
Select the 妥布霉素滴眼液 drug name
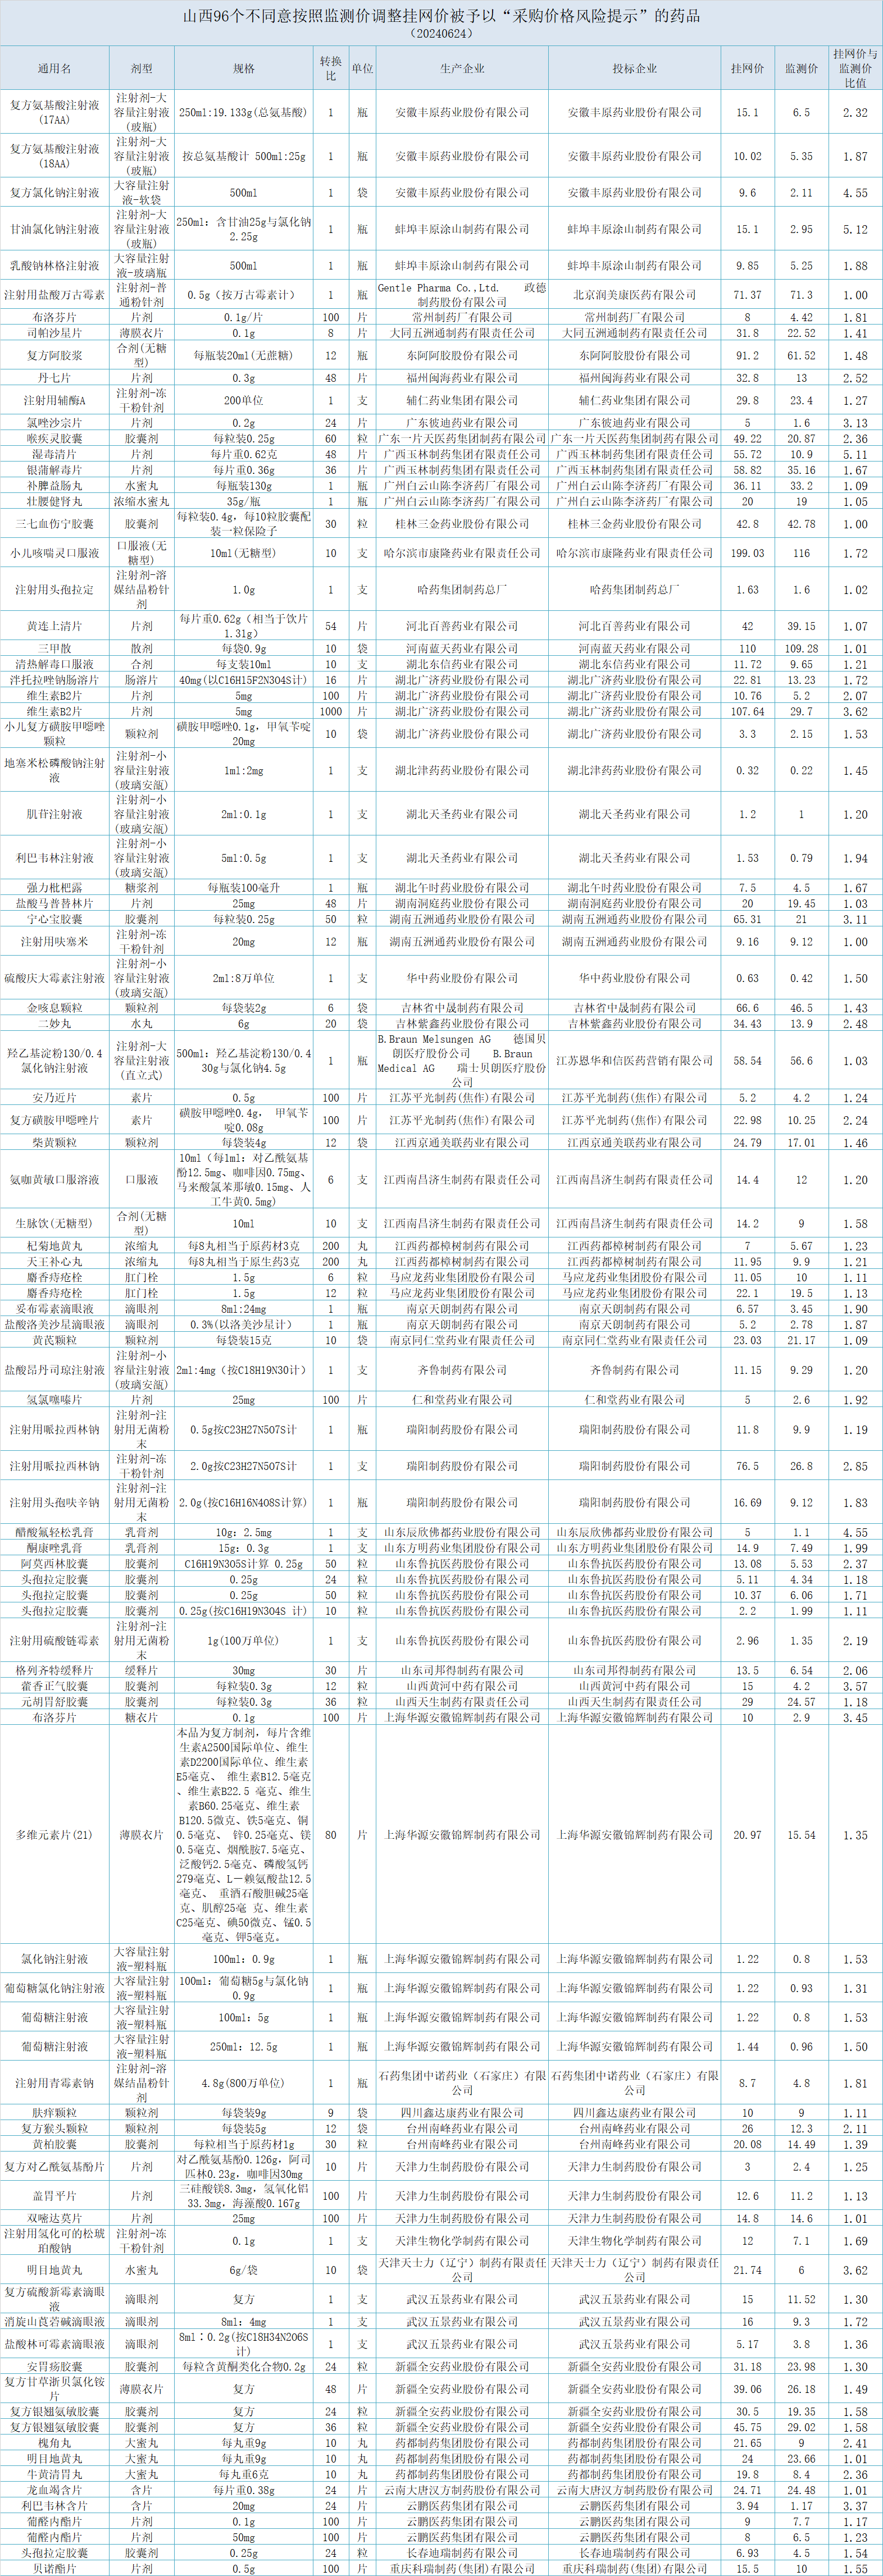[55, 1309]
